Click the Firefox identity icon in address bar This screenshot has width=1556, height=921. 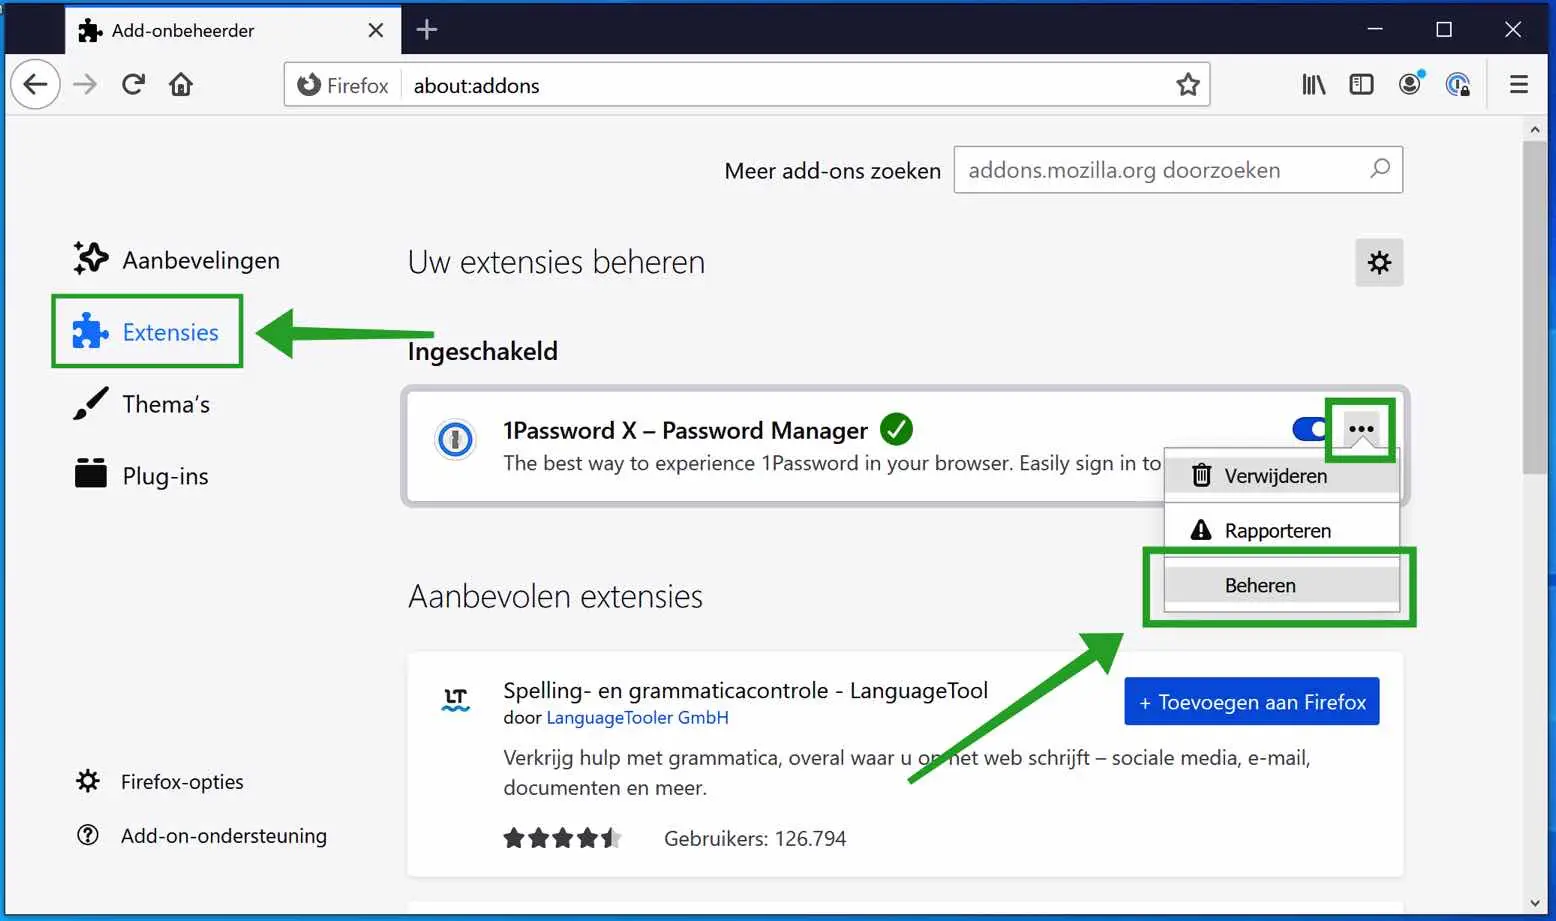(x=342, y=85)
